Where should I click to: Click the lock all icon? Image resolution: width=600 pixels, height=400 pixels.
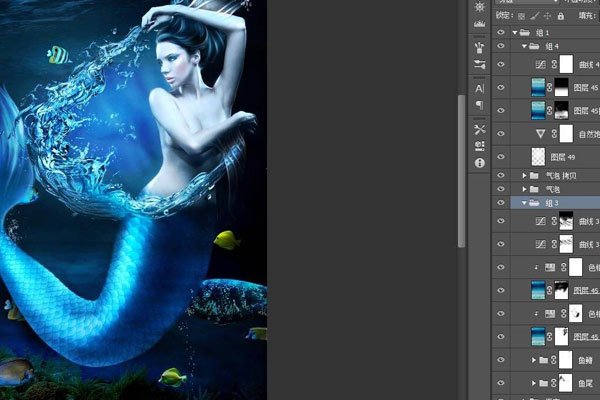(x=561, y=16)
